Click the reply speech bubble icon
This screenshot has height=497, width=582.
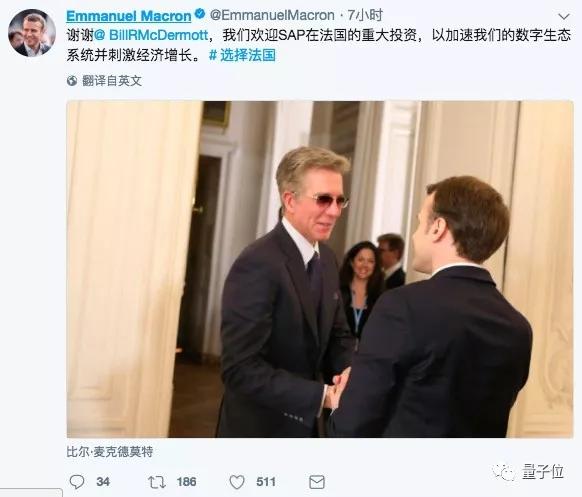(77, 482)
